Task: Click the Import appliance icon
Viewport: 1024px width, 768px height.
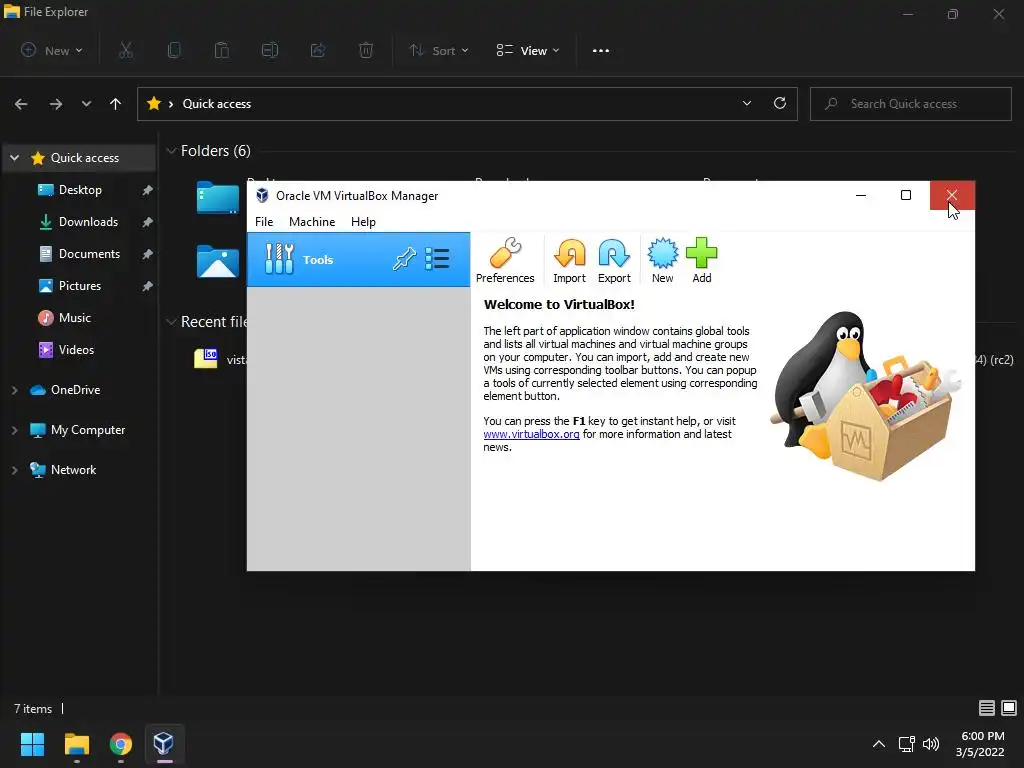Action: point(569,260)
